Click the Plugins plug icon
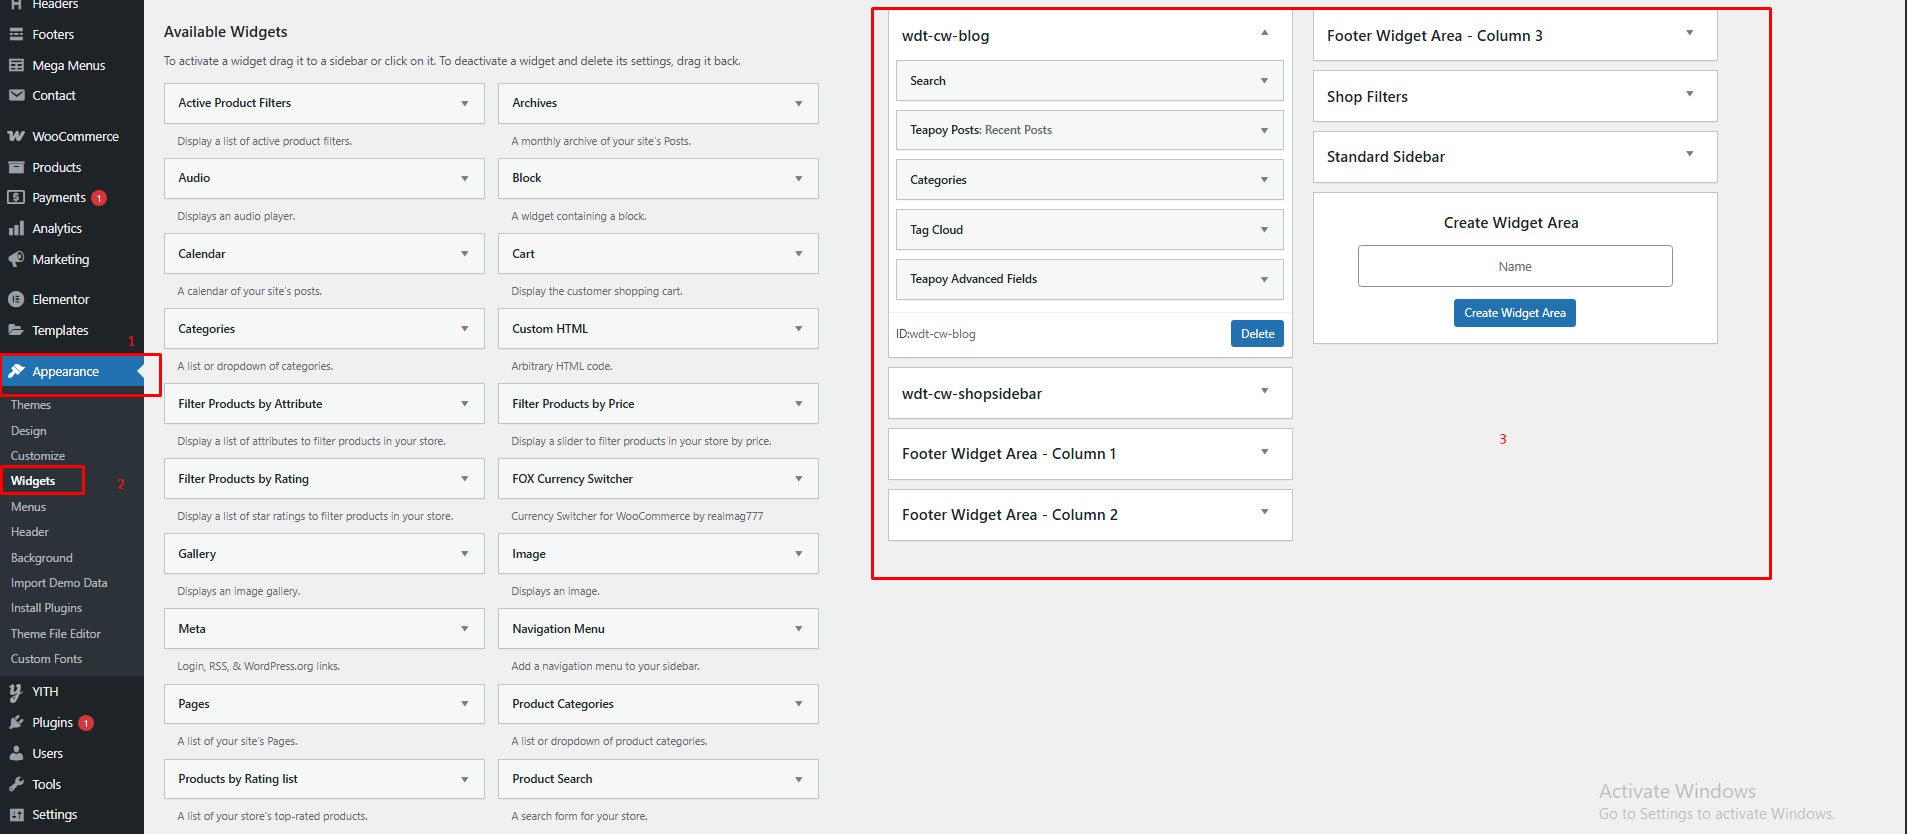 click(16, 723)
